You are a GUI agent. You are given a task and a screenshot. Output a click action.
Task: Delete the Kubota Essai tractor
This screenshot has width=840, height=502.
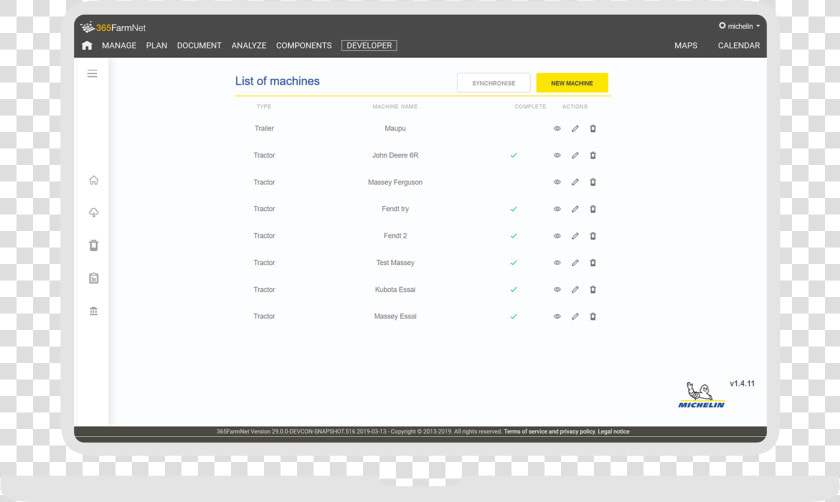click(x=593, y=289)
